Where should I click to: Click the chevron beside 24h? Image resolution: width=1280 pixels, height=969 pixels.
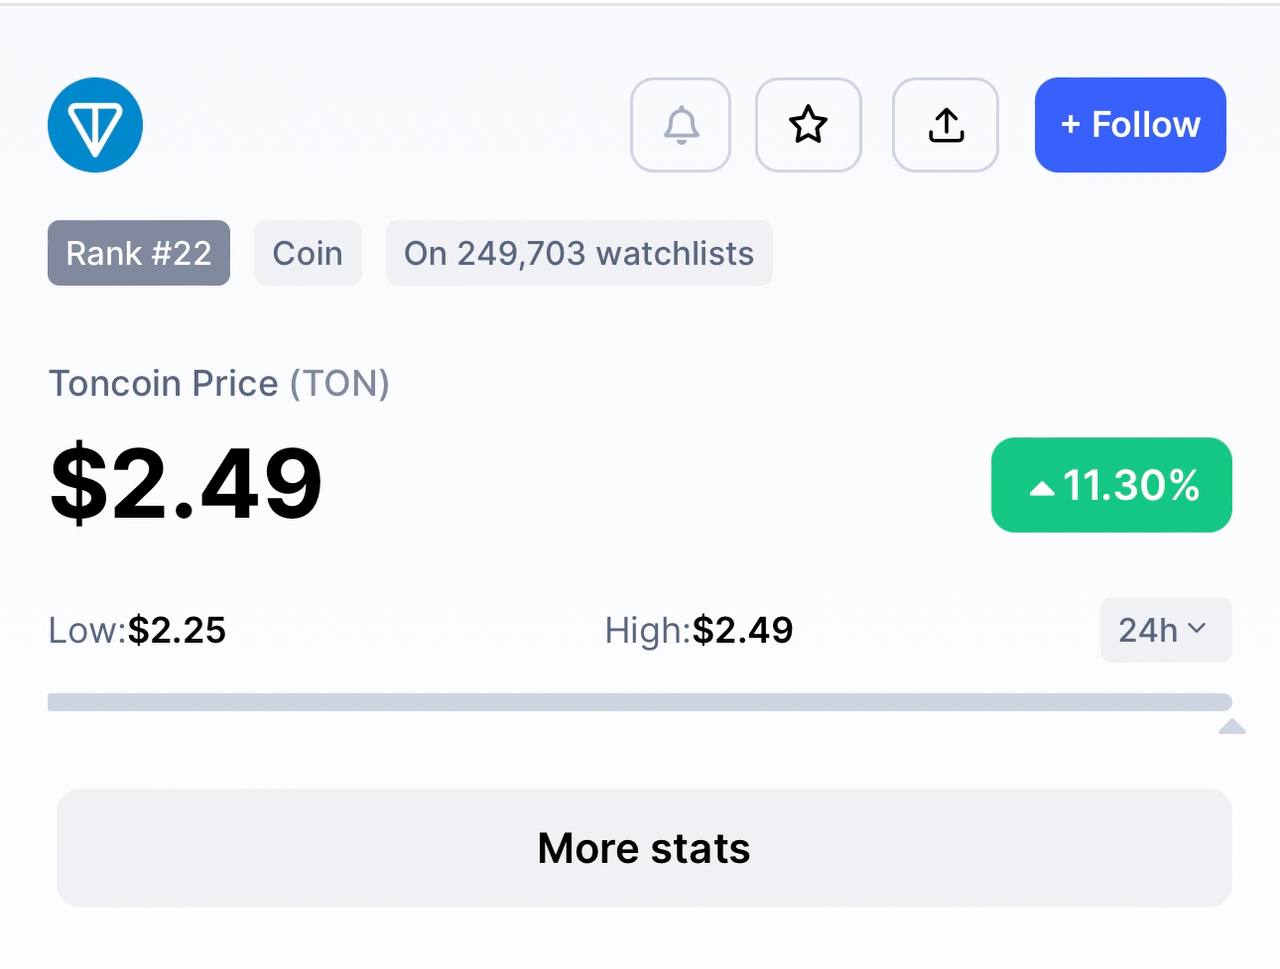point(1196,629)
